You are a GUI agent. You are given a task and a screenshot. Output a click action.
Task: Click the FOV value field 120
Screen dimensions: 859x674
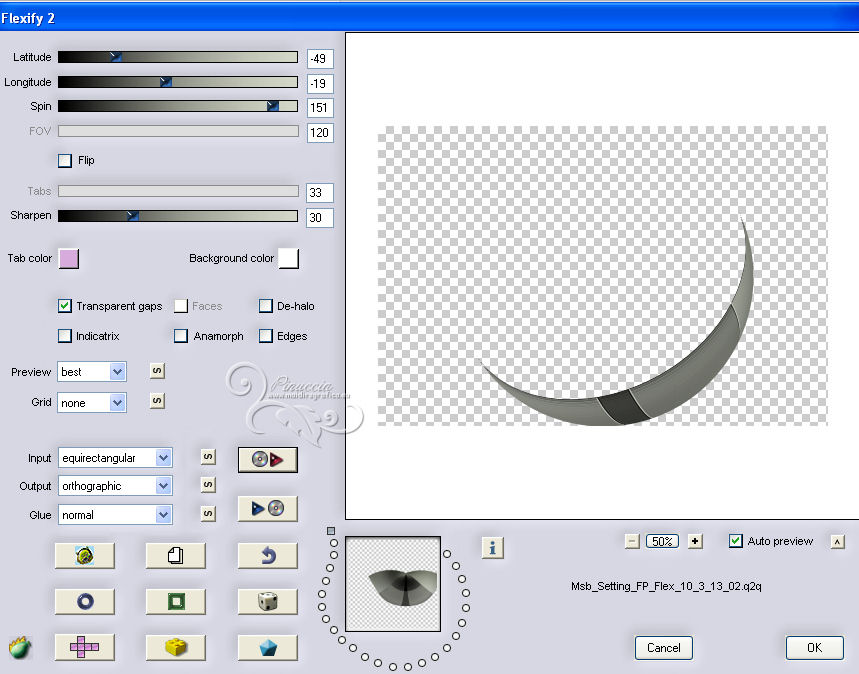pyautogui.click(x=320, y=133)
